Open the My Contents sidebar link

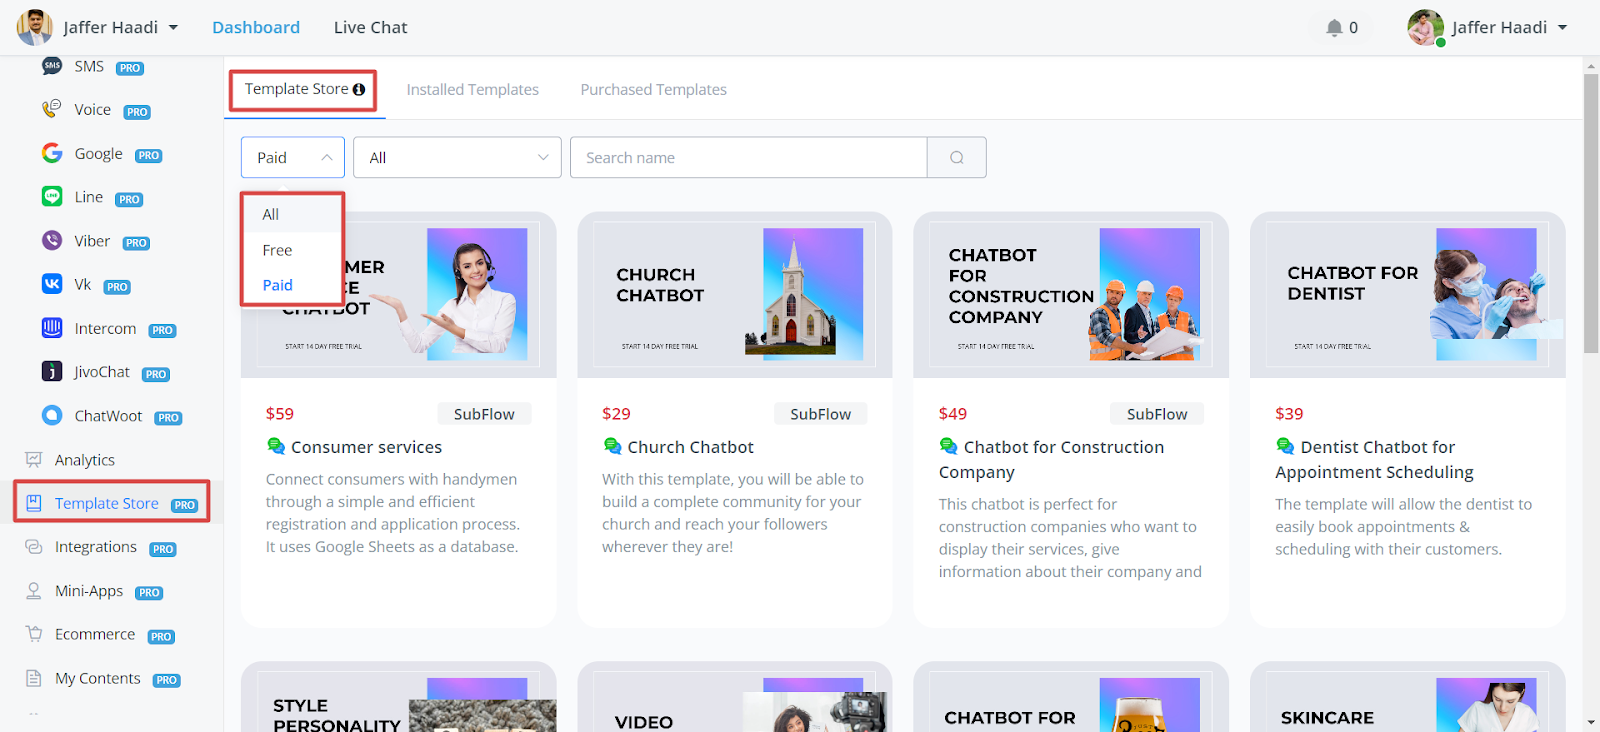click(98, 678)
